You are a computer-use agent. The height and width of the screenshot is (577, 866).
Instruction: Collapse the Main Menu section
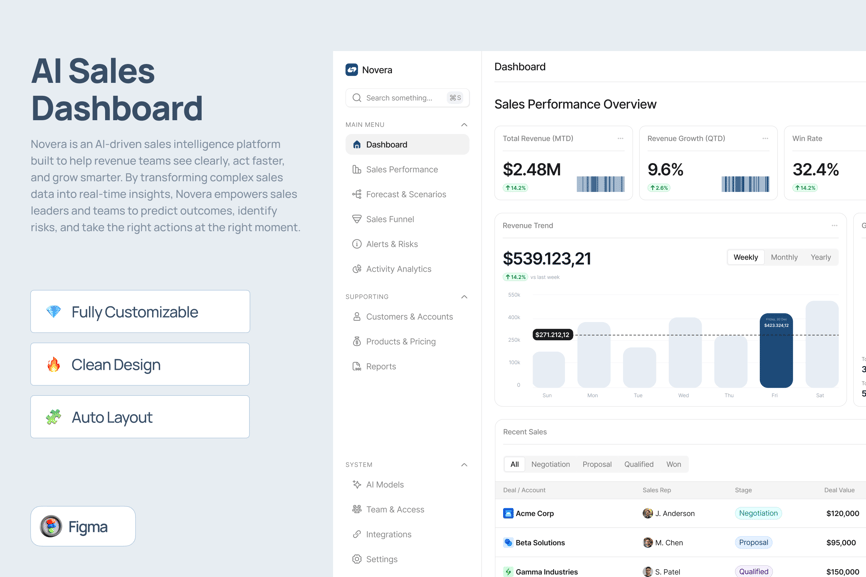[x=464, y=125]
